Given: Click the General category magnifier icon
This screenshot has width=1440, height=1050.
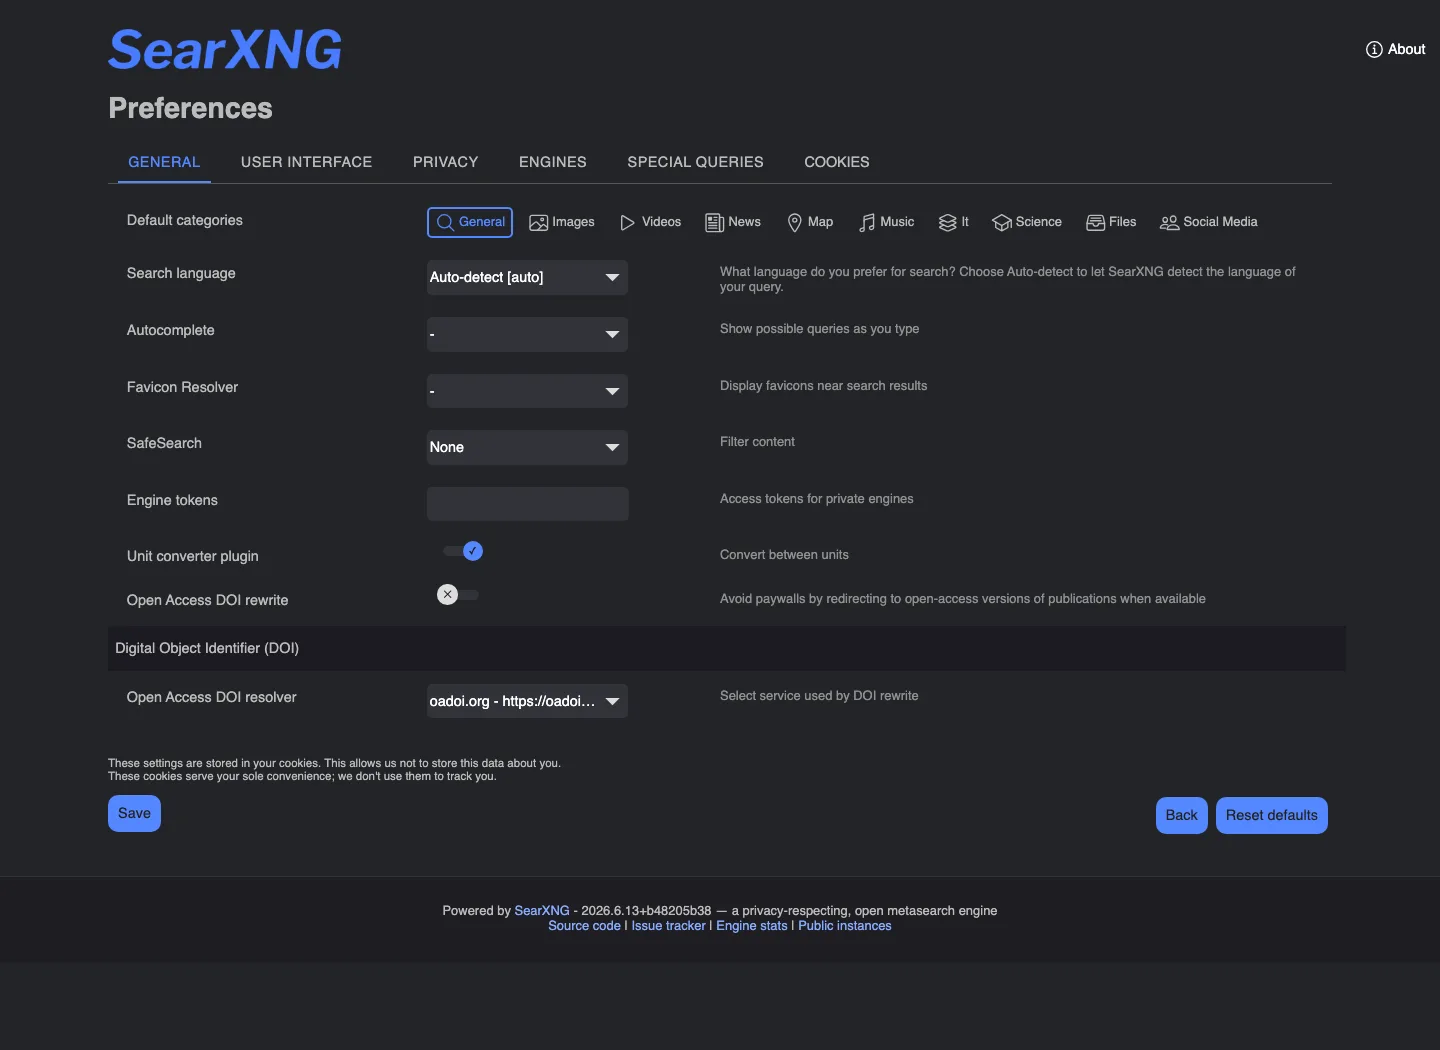Looking at the screenshot, I should (445, 222).
